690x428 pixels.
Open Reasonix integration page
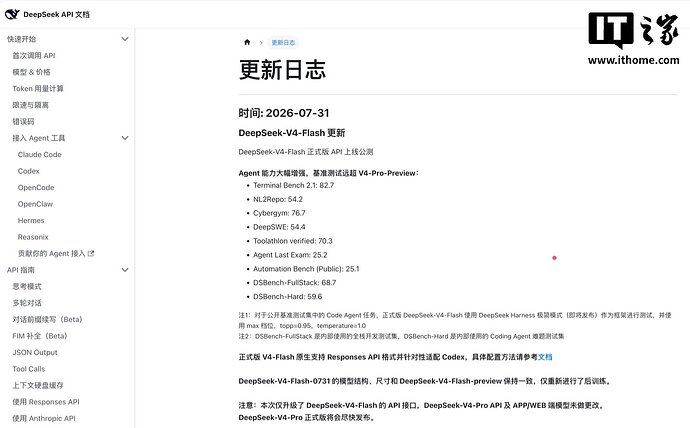coord(33,237)
